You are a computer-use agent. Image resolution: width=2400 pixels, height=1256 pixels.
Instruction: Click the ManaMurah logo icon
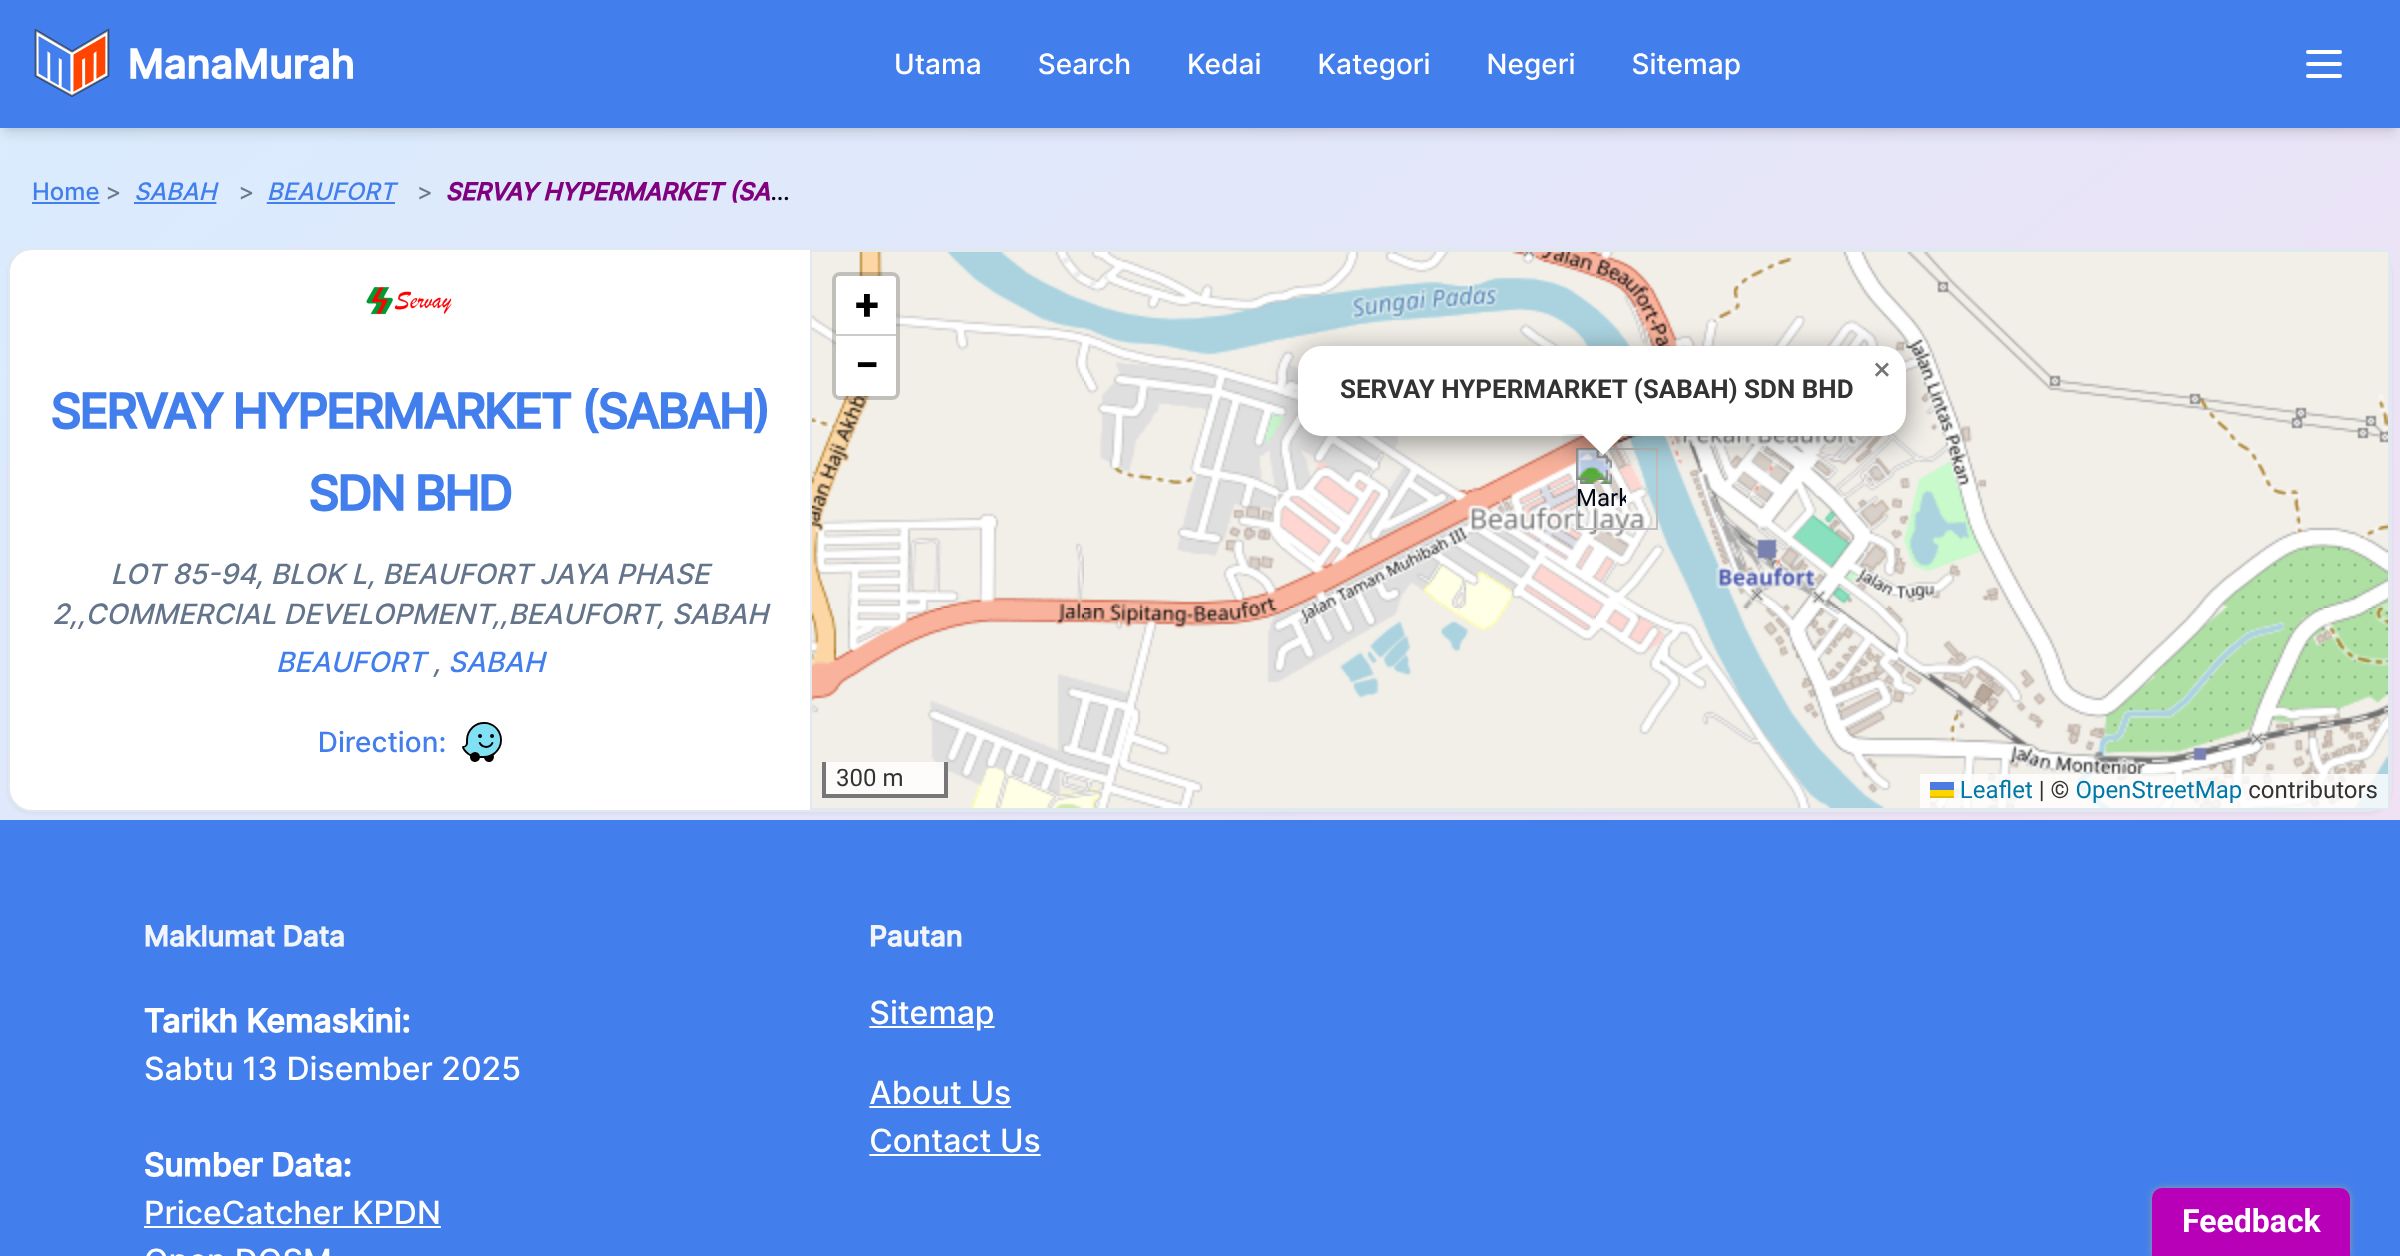[71, 63]
